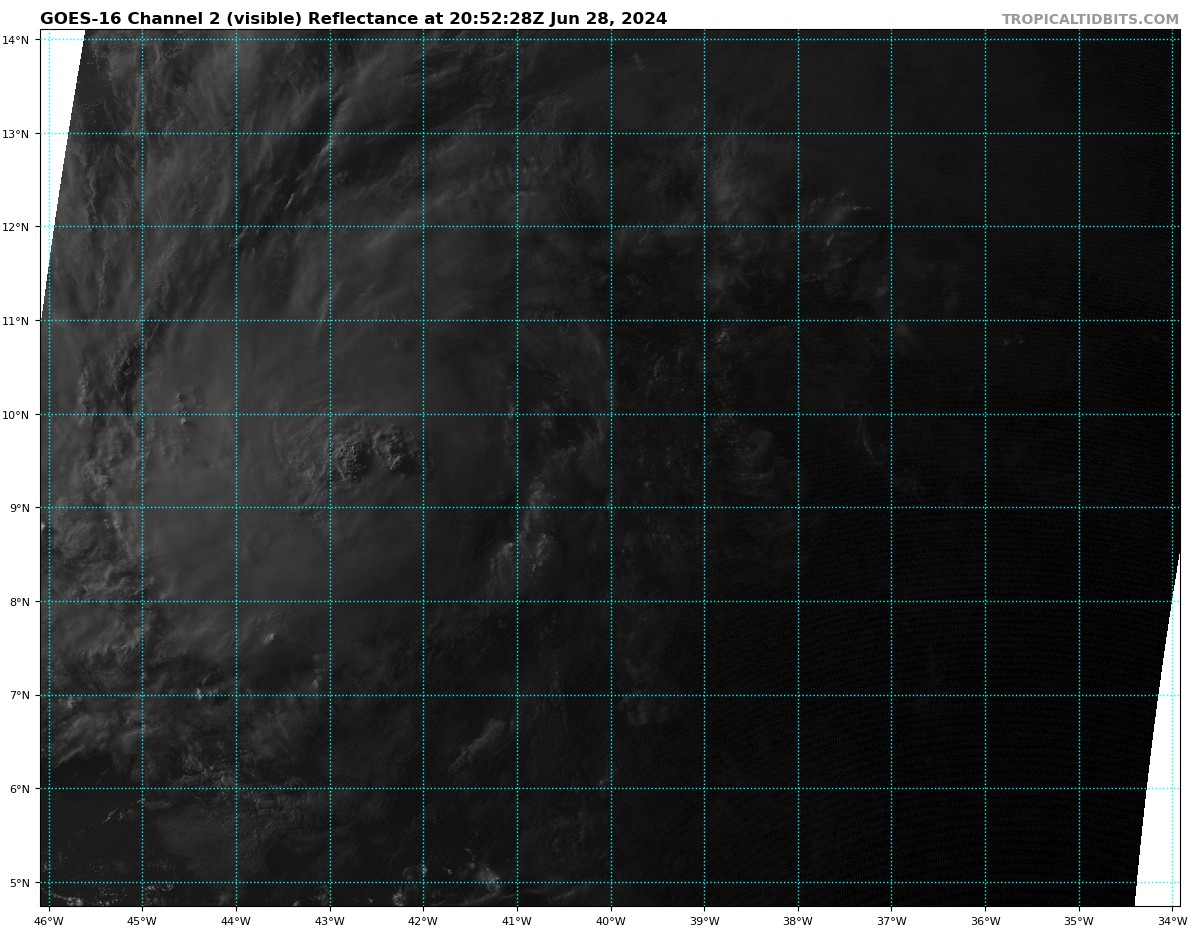This screenshot has width=1200, height=929.
Task: Click the TROPICALTIDBITS.COM watermark text
Action: [1090, 19]
